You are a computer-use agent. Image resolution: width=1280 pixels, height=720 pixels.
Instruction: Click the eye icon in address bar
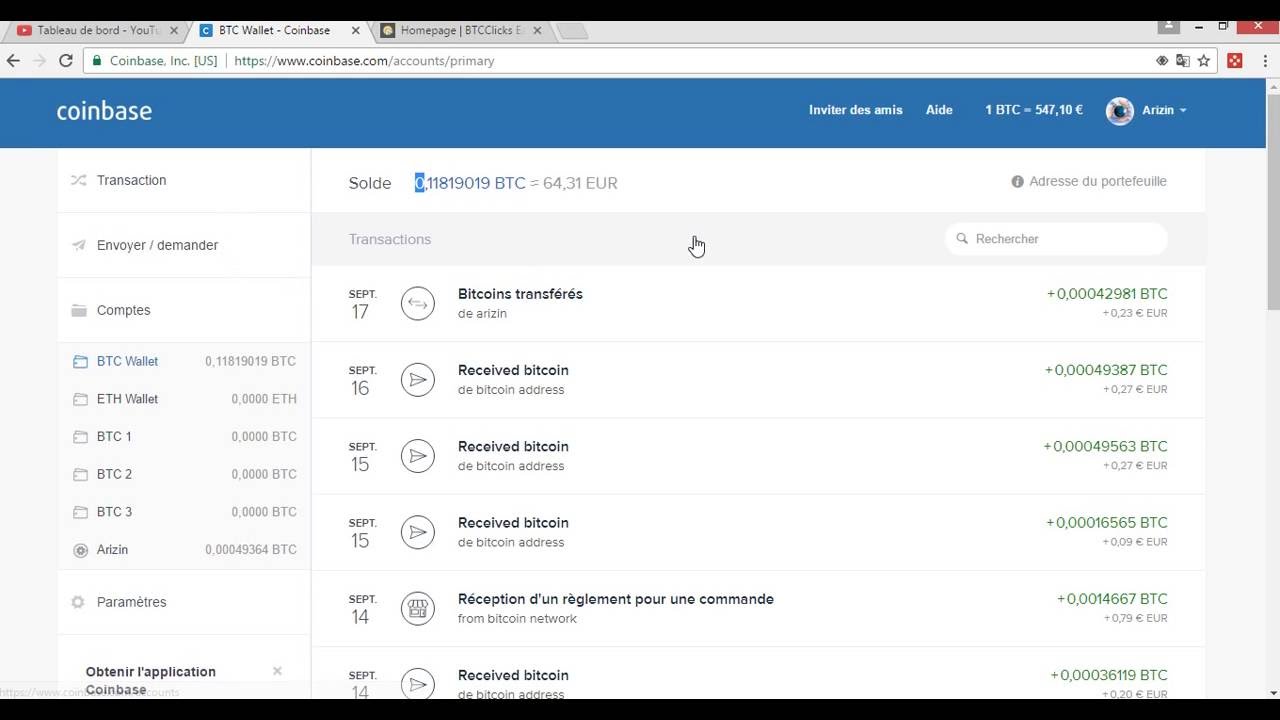pos(1162,61)
